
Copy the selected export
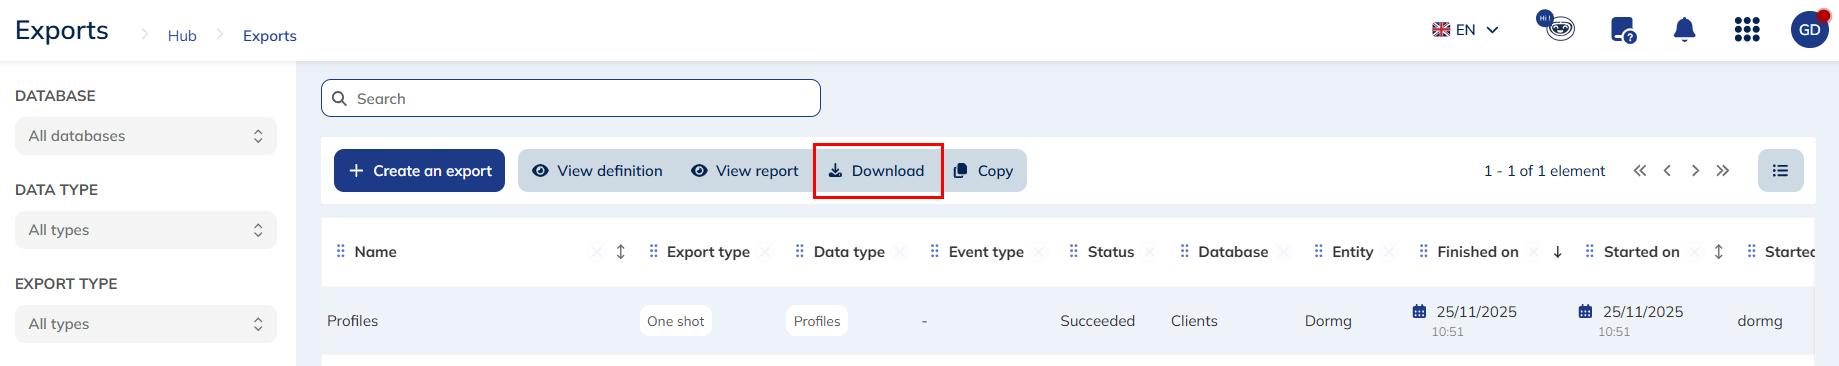(x=983, y=171)
